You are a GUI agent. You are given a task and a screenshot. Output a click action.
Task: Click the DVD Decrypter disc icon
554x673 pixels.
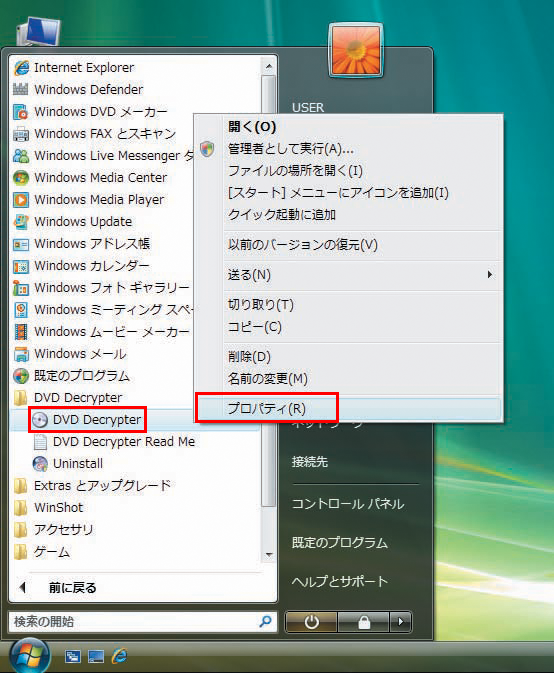[40, 420]
